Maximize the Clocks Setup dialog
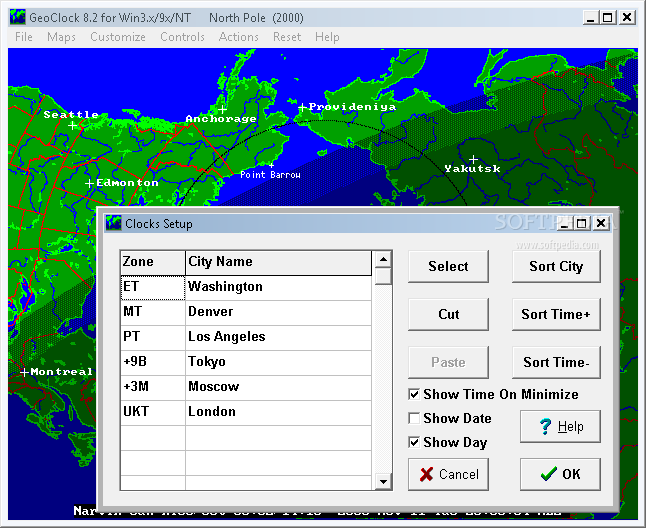Viewport: 646px width, 528px height. 581,223
